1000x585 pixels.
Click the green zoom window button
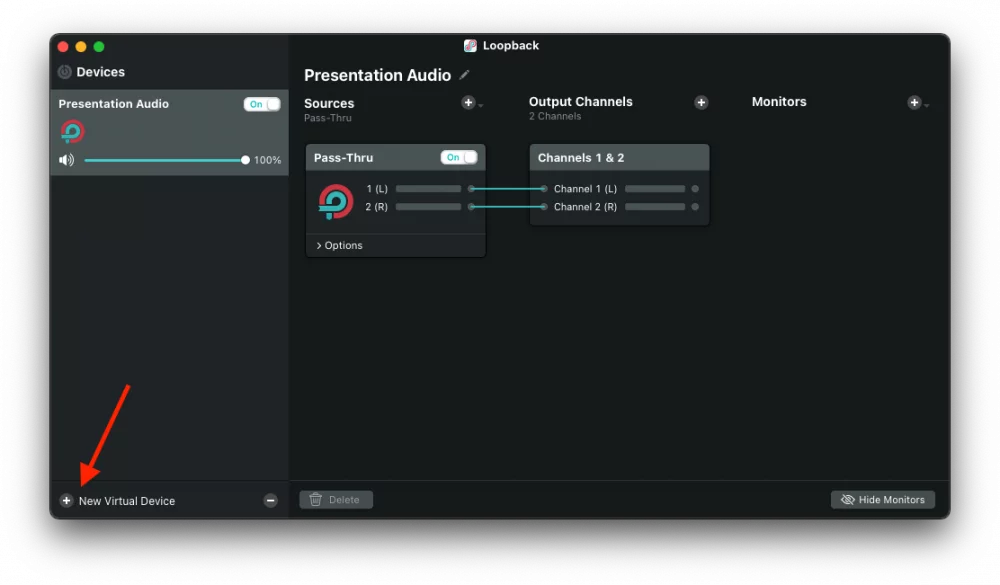99,47
